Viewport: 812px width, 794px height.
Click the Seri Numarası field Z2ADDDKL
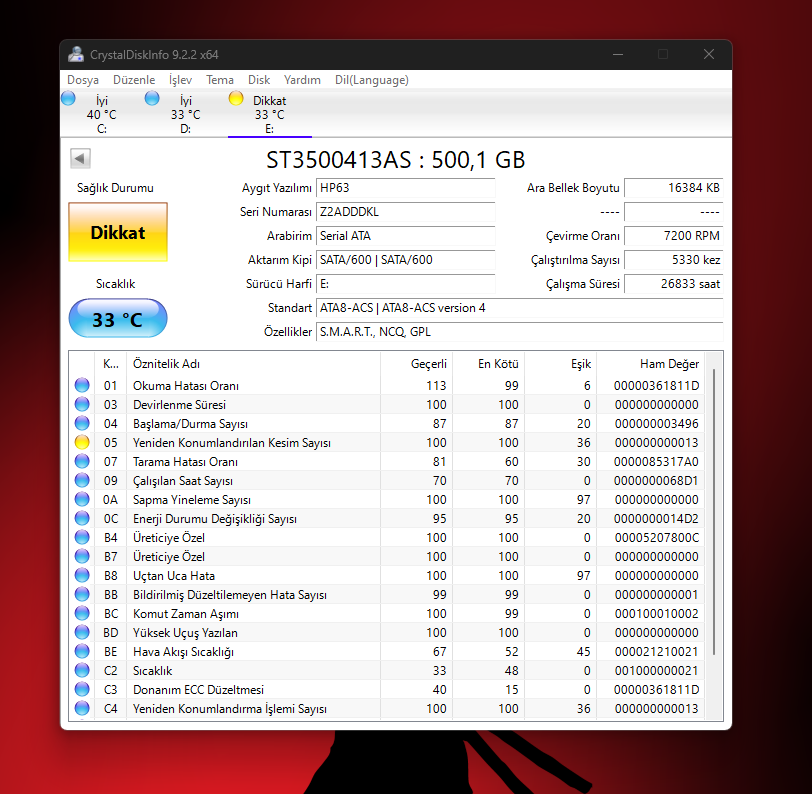coord(405,212)
